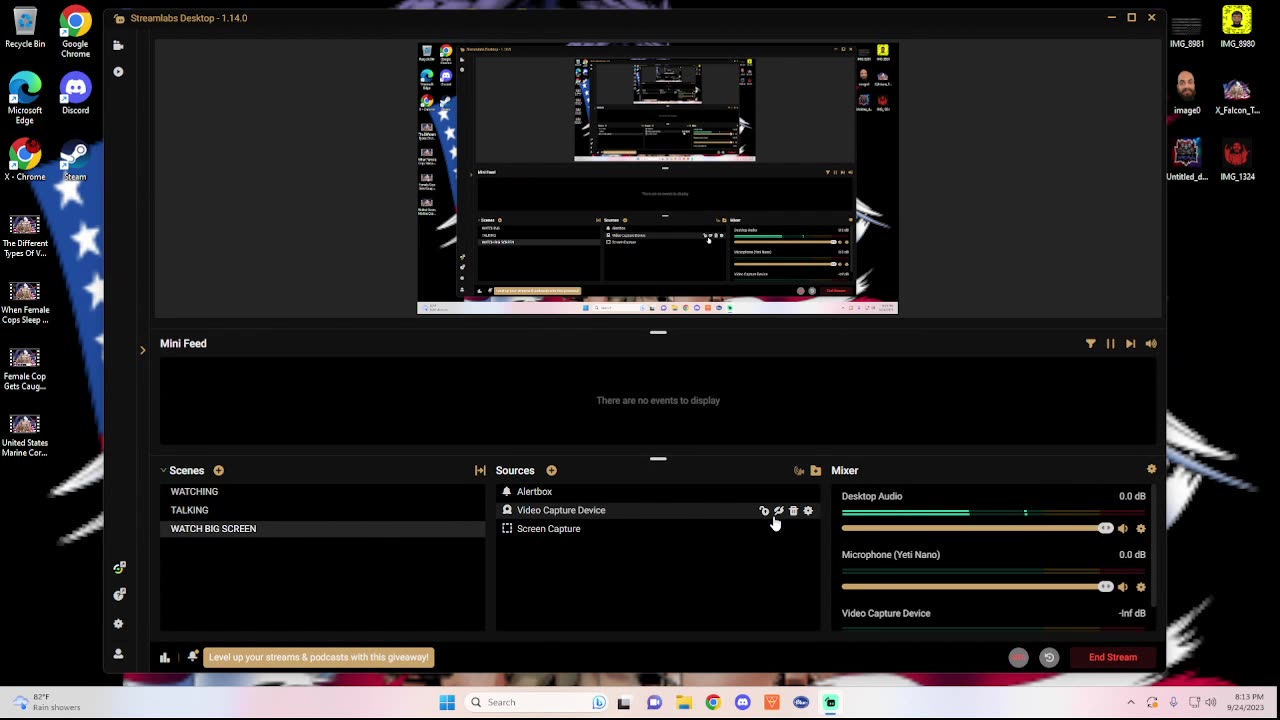Viewport: 1280px width, 720px height.
Task: Open Microphone (Yeti Nano) settings gear
Action: [1141, 587]
